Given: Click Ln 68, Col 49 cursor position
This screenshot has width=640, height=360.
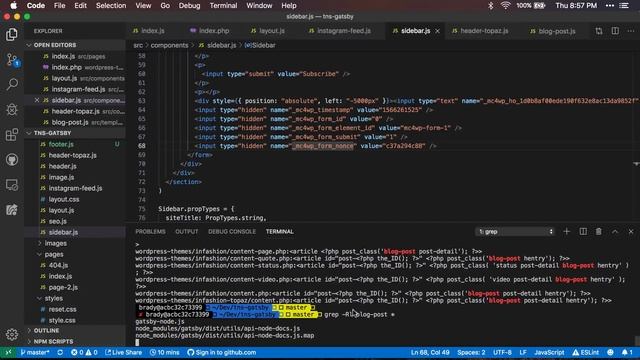Looking at the screenshot, I should pos(430,352).
